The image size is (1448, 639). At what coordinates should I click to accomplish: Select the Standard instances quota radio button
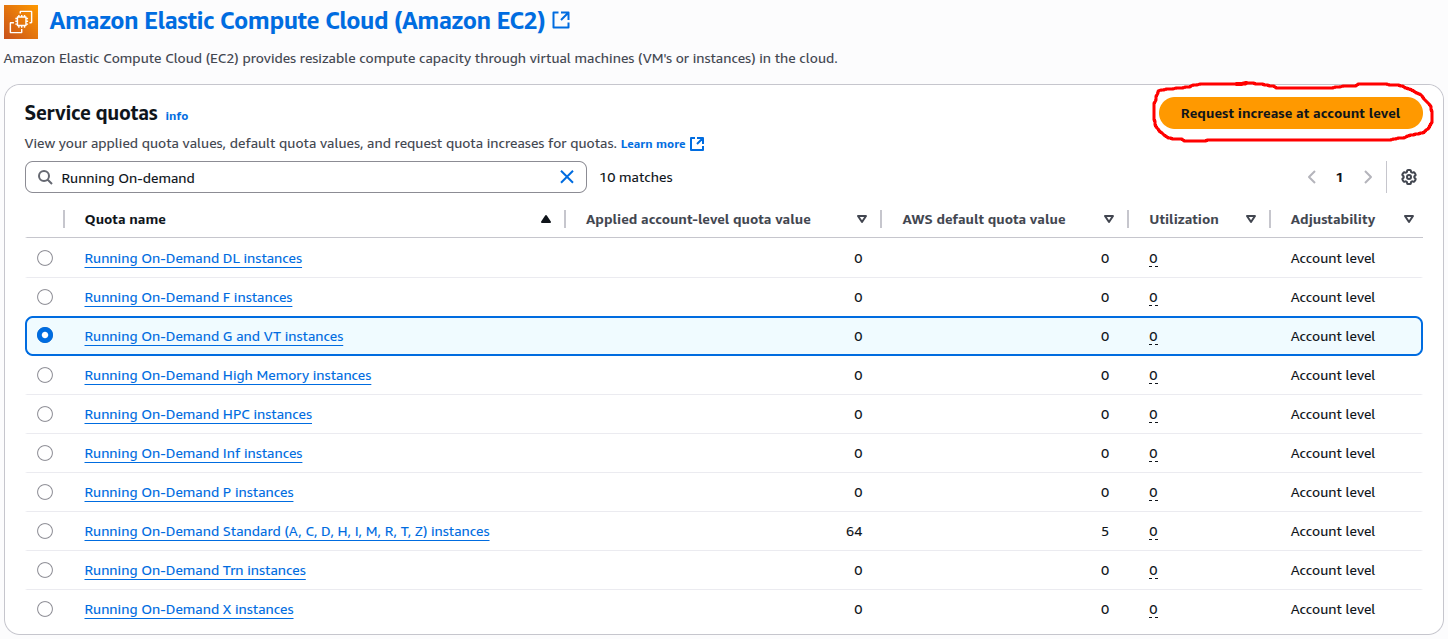45,531
